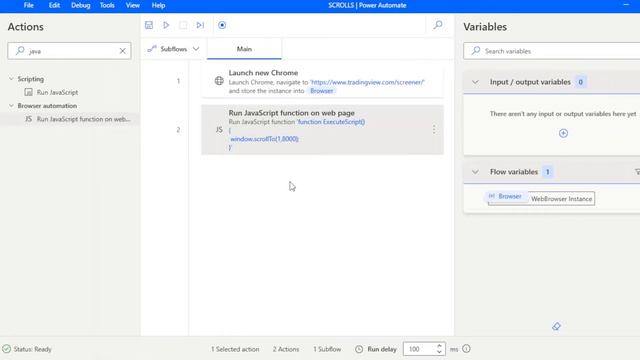Image resolution: width=640 pixels, height=360 pixels.
Task: Open the Help menu
Action: [x=158, y=5]
